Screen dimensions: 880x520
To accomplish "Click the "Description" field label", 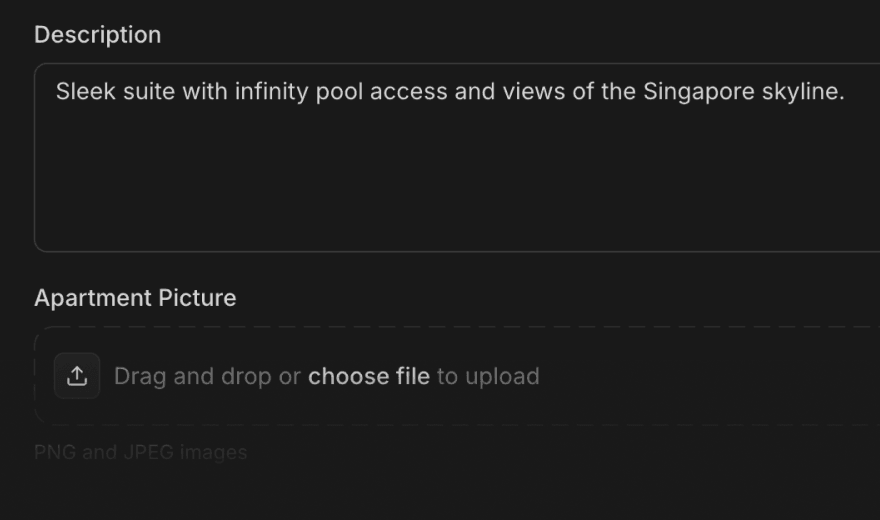I will (97, 34).
